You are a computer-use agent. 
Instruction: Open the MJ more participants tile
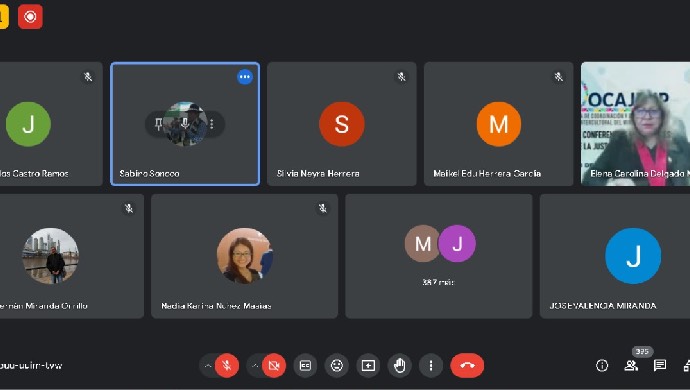click(439, 256)
